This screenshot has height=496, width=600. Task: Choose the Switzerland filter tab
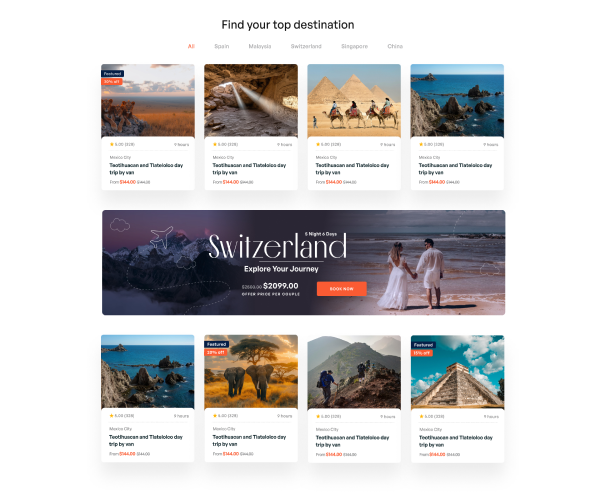tap(306, 46)
